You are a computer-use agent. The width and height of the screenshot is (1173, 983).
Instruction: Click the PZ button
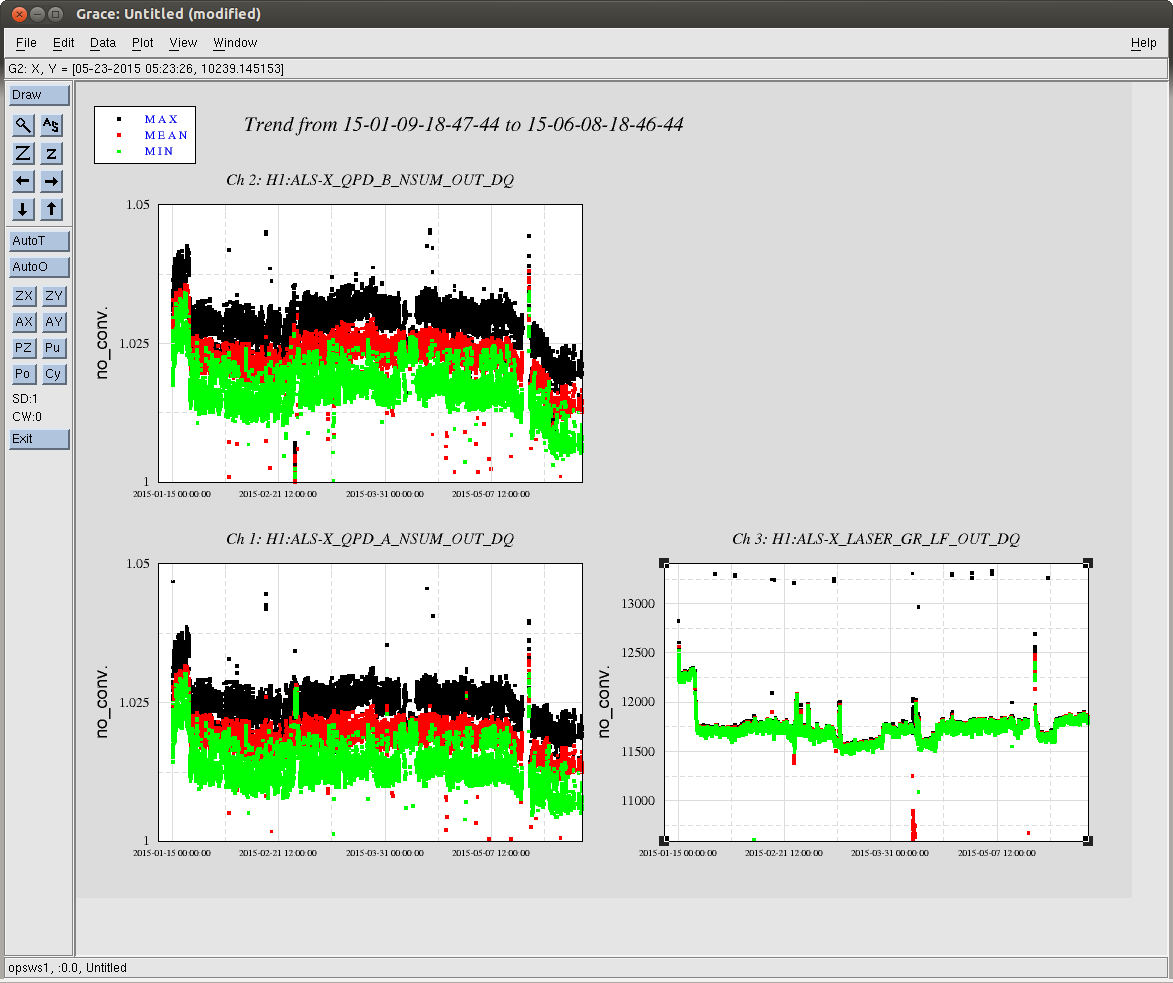tap(24, 348)
